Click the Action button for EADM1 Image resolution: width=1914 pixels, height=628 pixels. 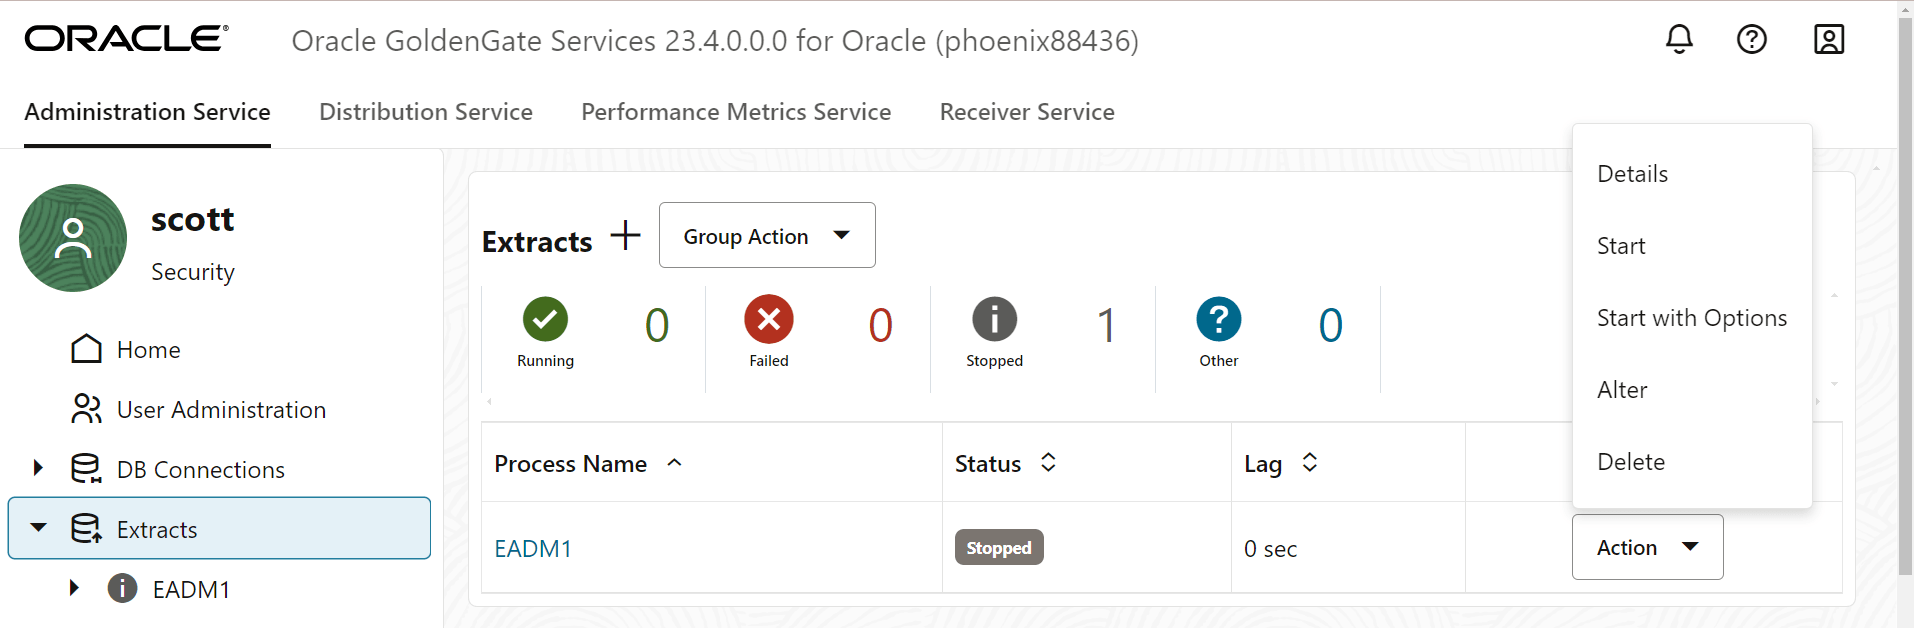click(1647, 547)
